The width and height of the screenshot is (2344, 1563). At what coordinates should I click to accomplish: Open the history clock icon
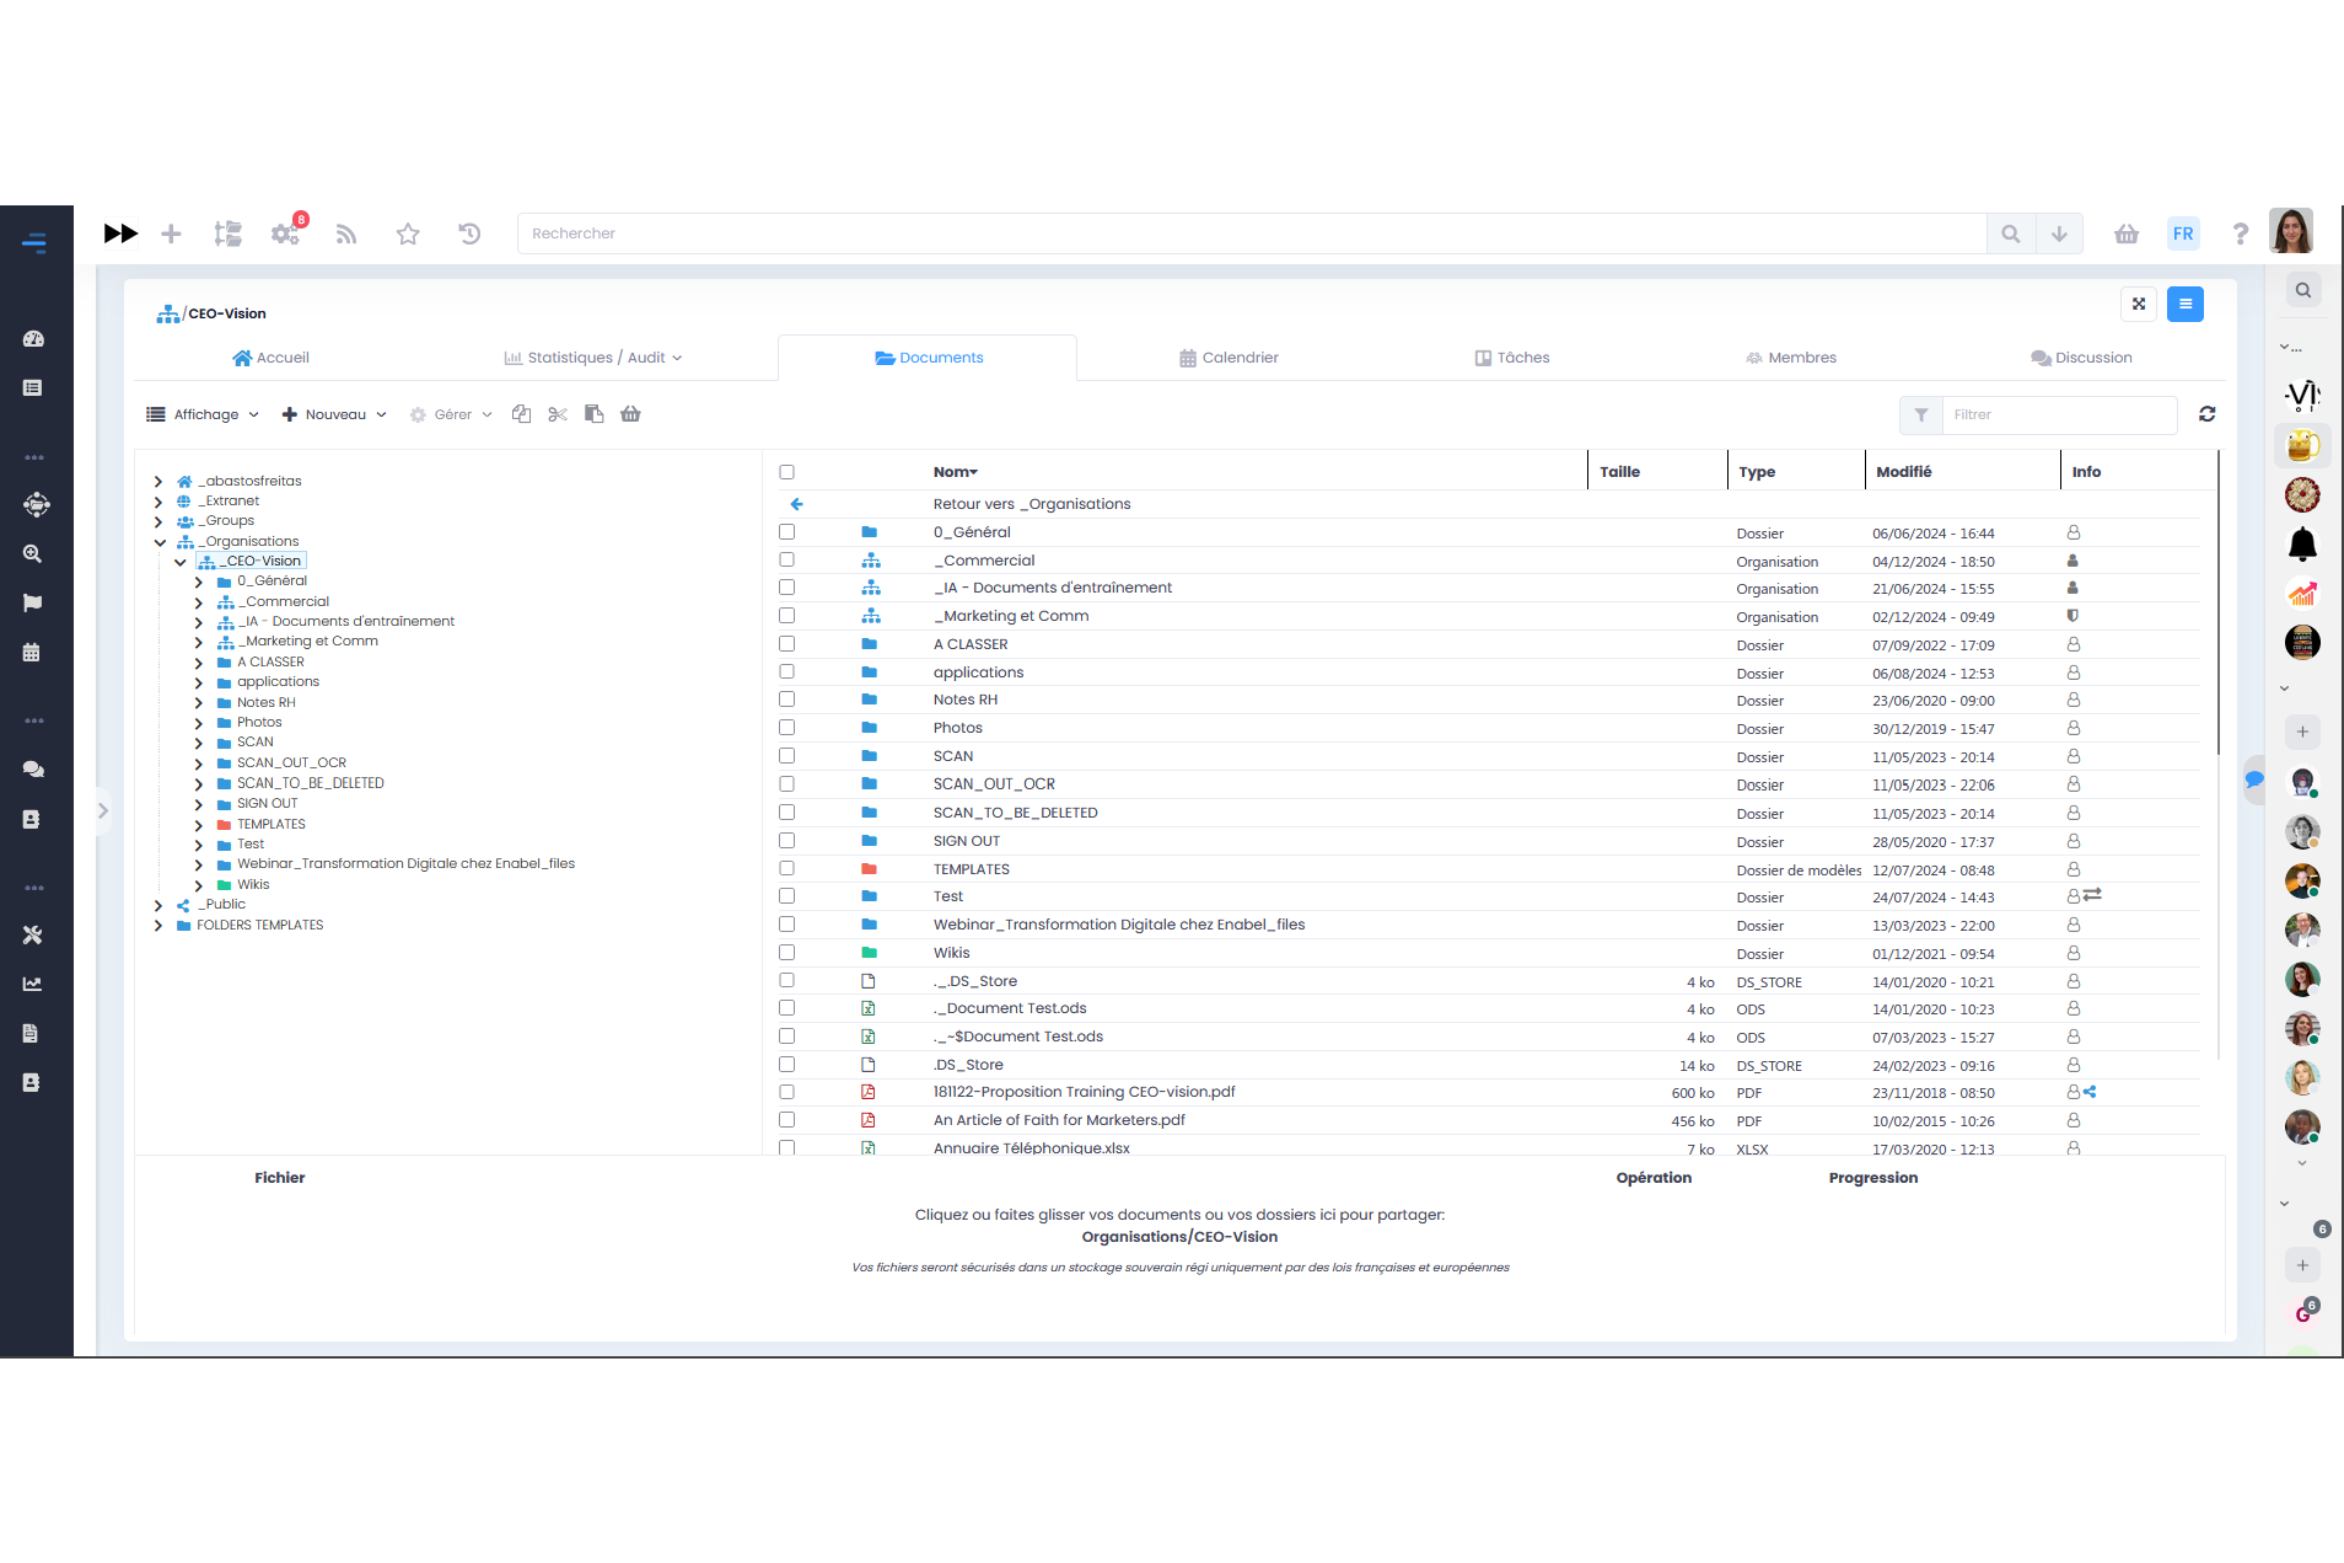(469, 234)
